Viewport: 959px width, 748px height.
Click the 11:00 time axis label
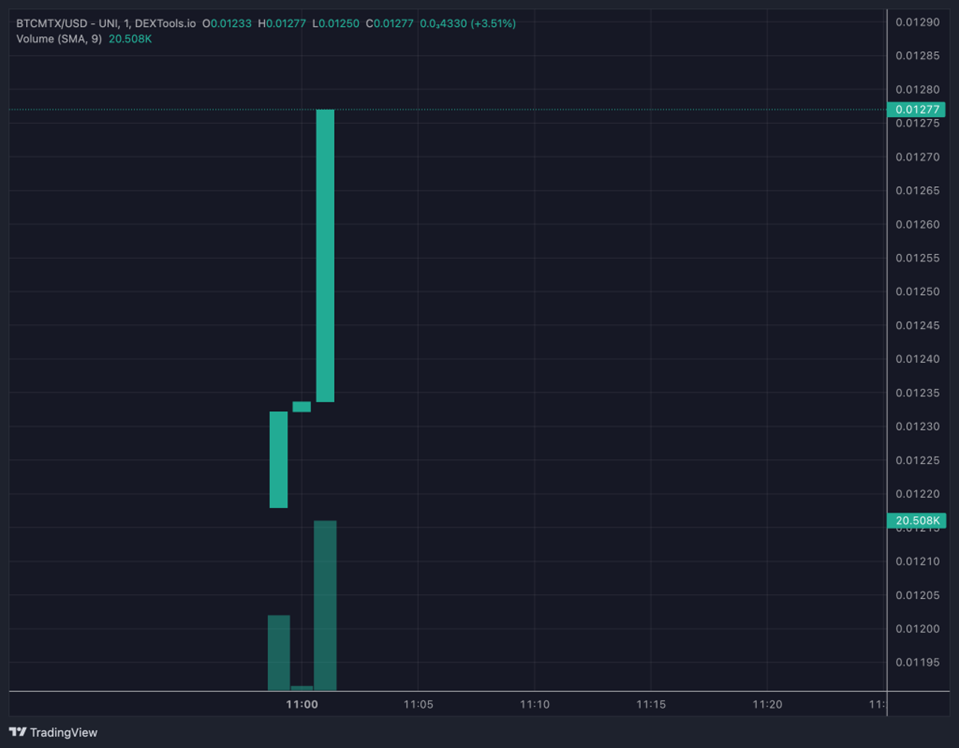[x=301, y=705]
